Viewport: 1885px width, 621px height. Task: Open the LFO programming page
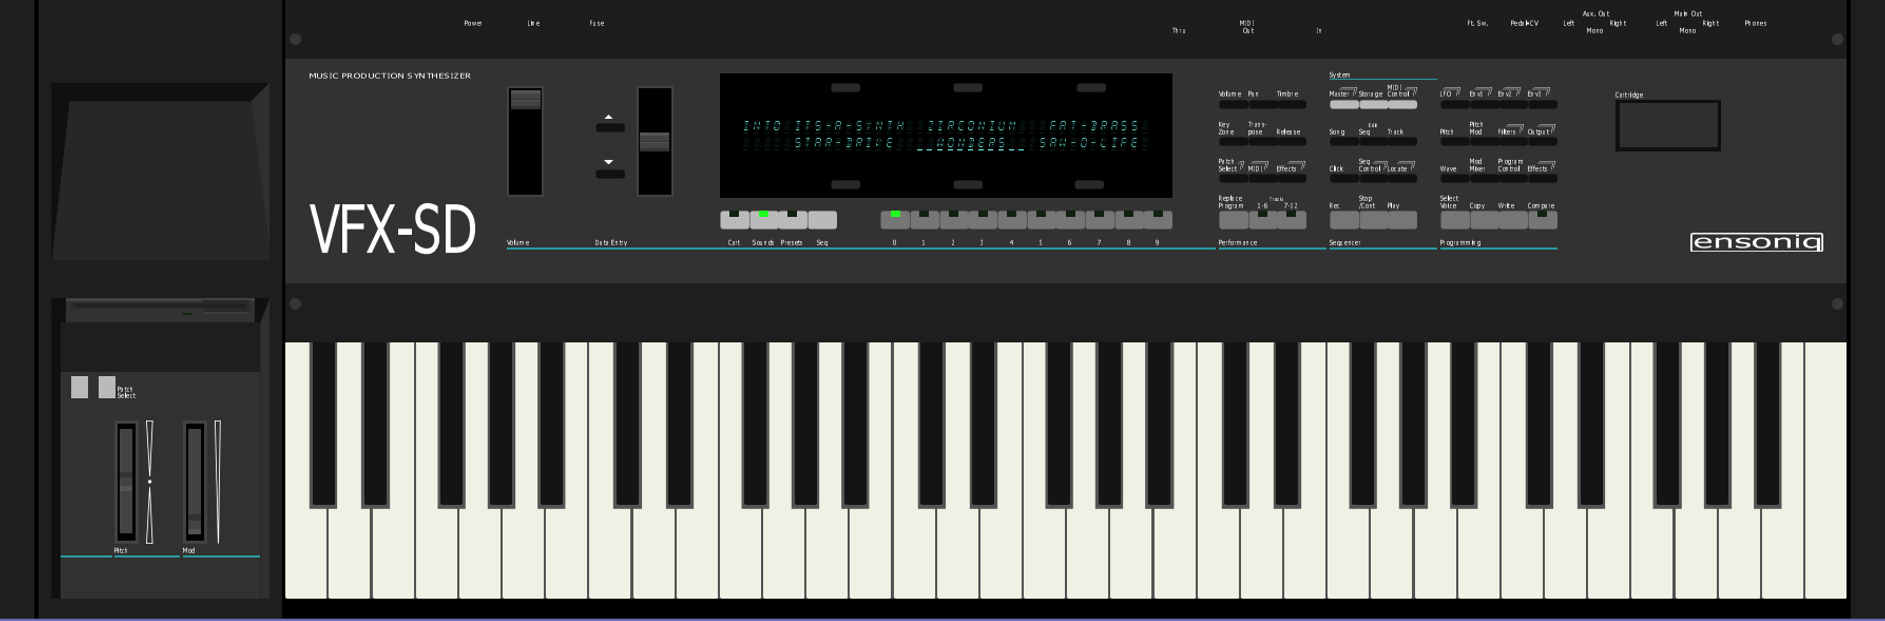[x=1455, y=104]
